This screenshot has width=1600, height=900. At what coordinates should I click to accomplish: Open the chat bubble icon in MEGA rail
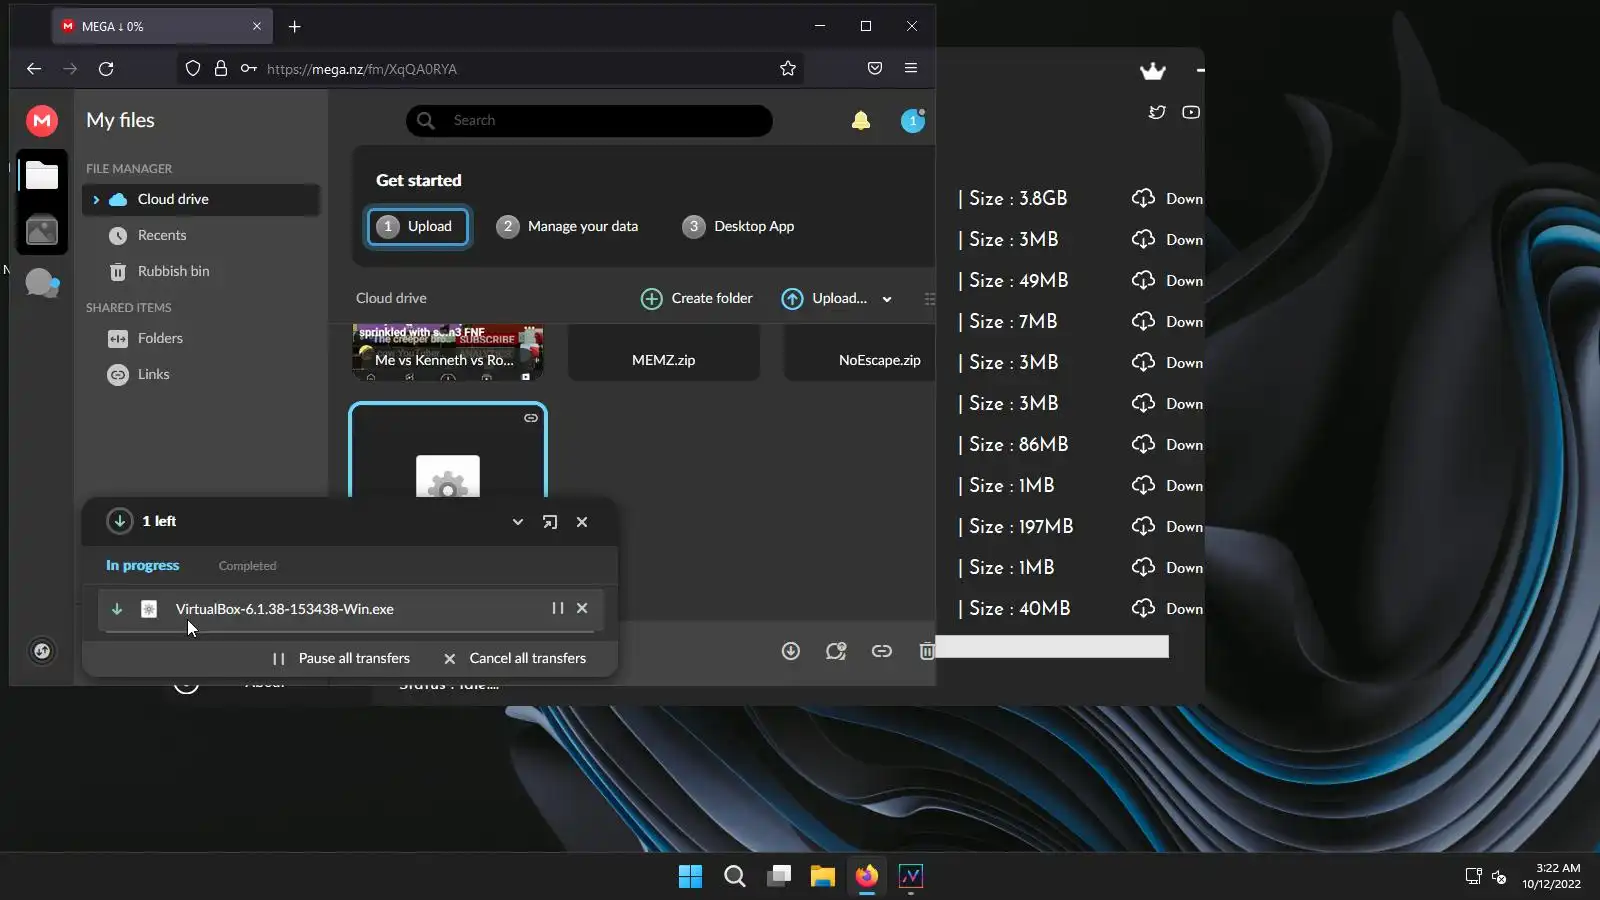(42, 283)
